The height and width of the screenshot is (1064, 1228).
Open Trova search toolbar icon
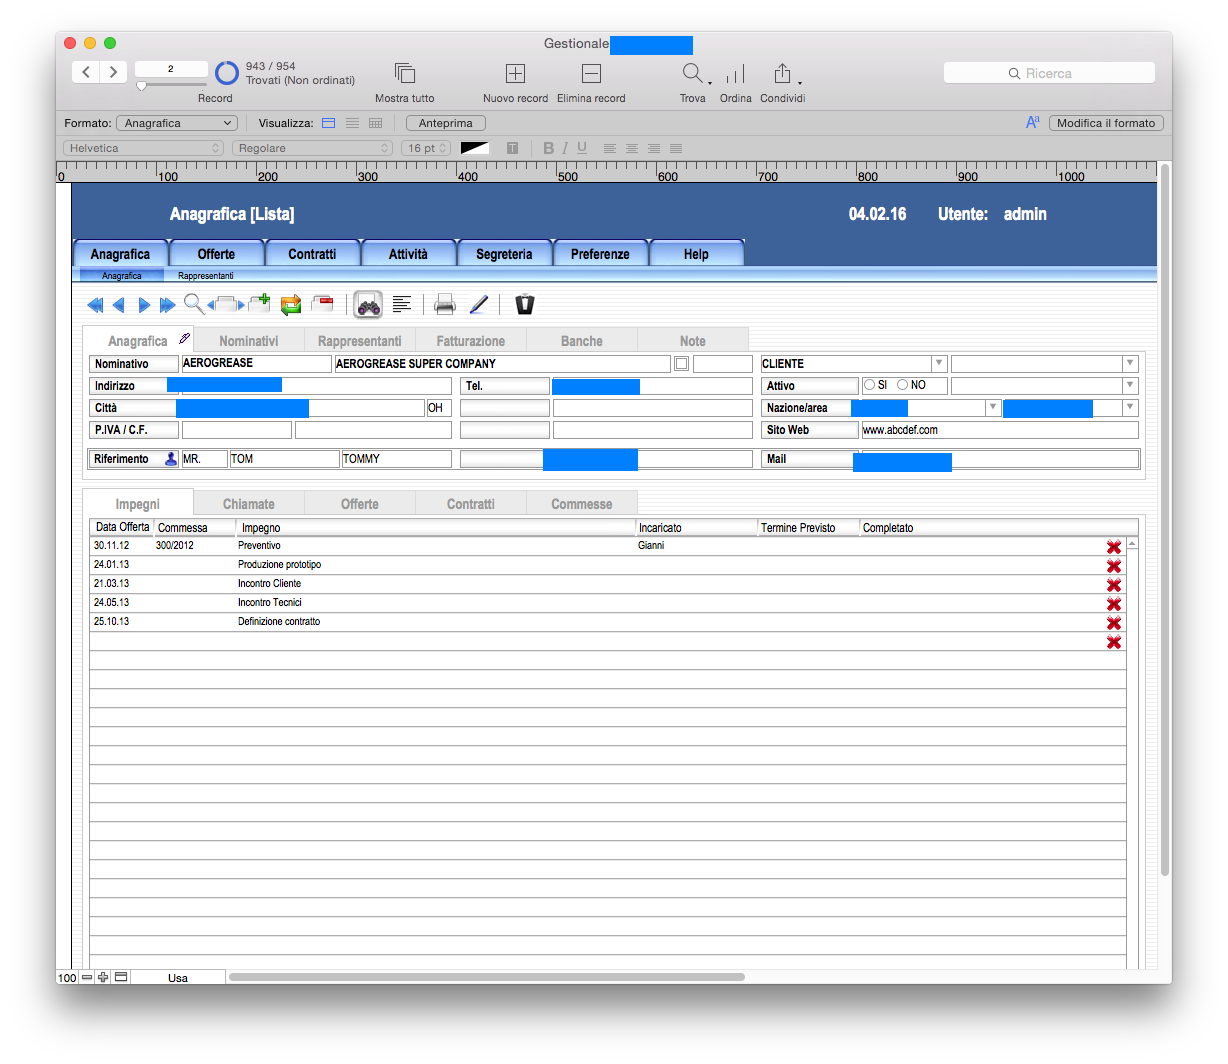[x=693, y=74]
